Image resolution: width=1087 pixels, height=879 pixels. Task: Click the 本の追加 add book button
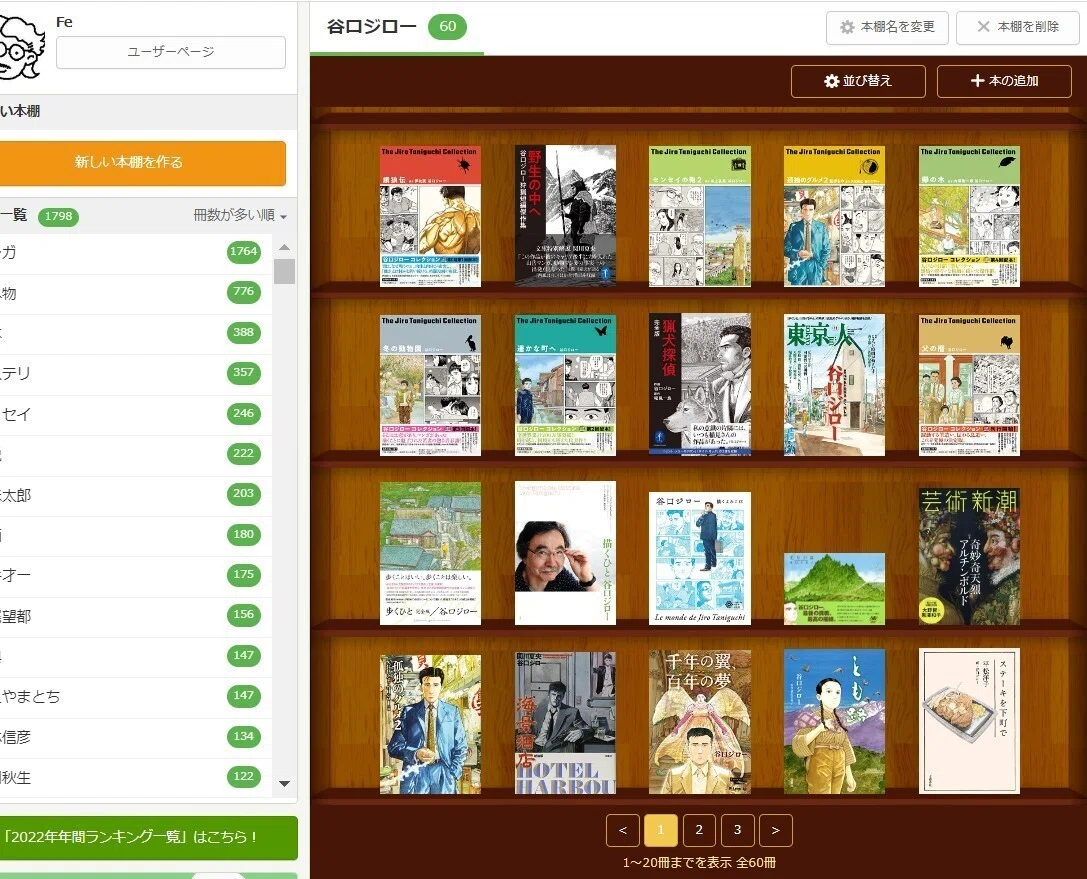1004,81
